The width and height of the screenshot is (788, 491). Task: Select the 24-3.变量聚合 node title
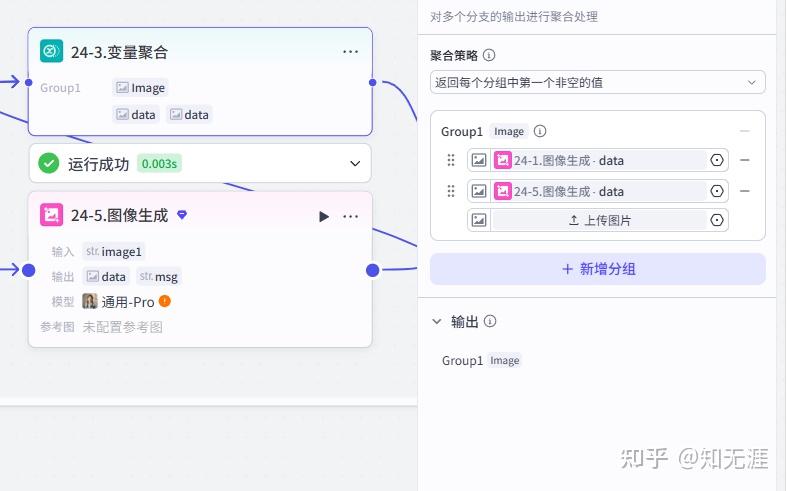pyautogui.click(x=120, y=52)
